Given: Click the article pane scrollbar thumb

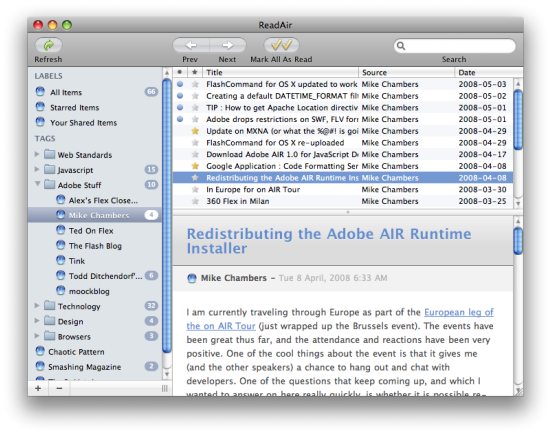Looking at the screenshot, I should pyautogui.click(x=518, y=241).
